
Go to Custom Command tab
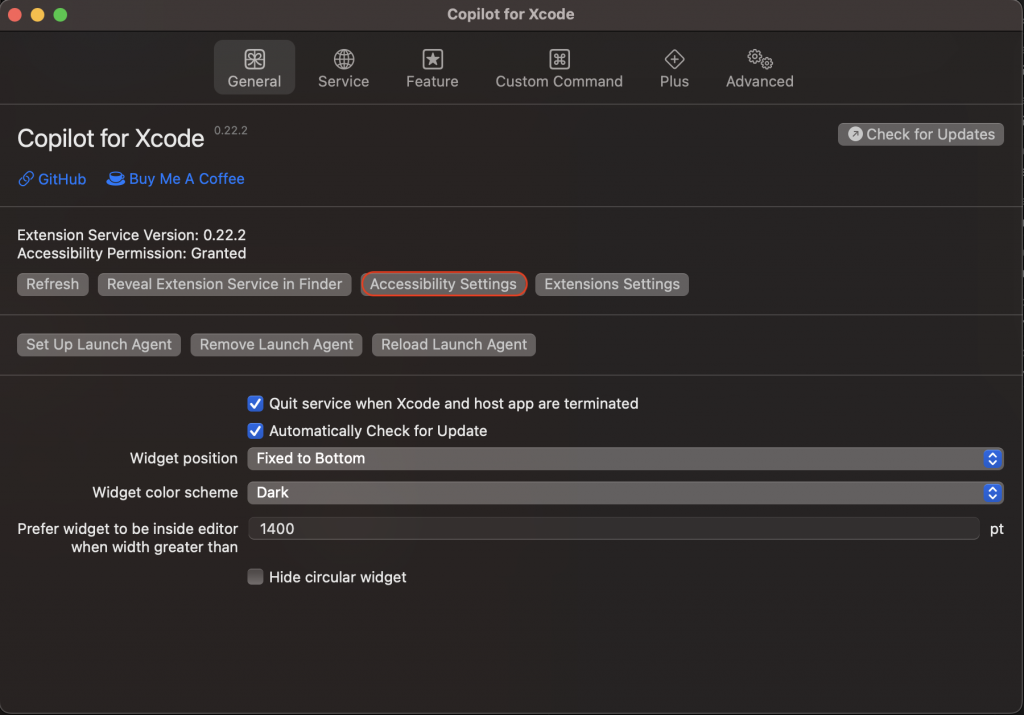pyautogui.click(x=559, y=68)
